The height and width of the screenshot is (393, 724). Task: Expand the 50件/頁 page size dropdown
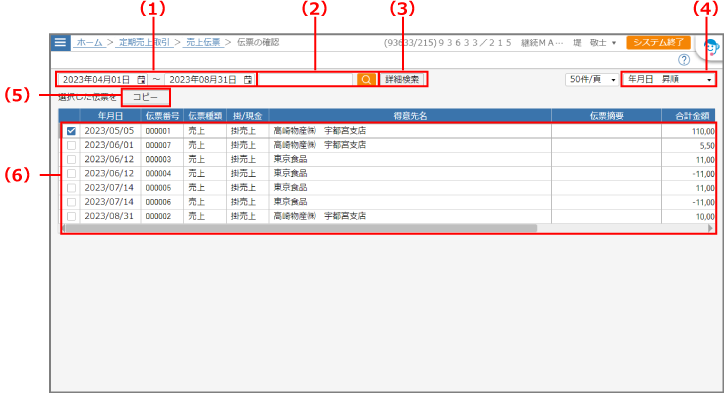(x=592, y=79)
